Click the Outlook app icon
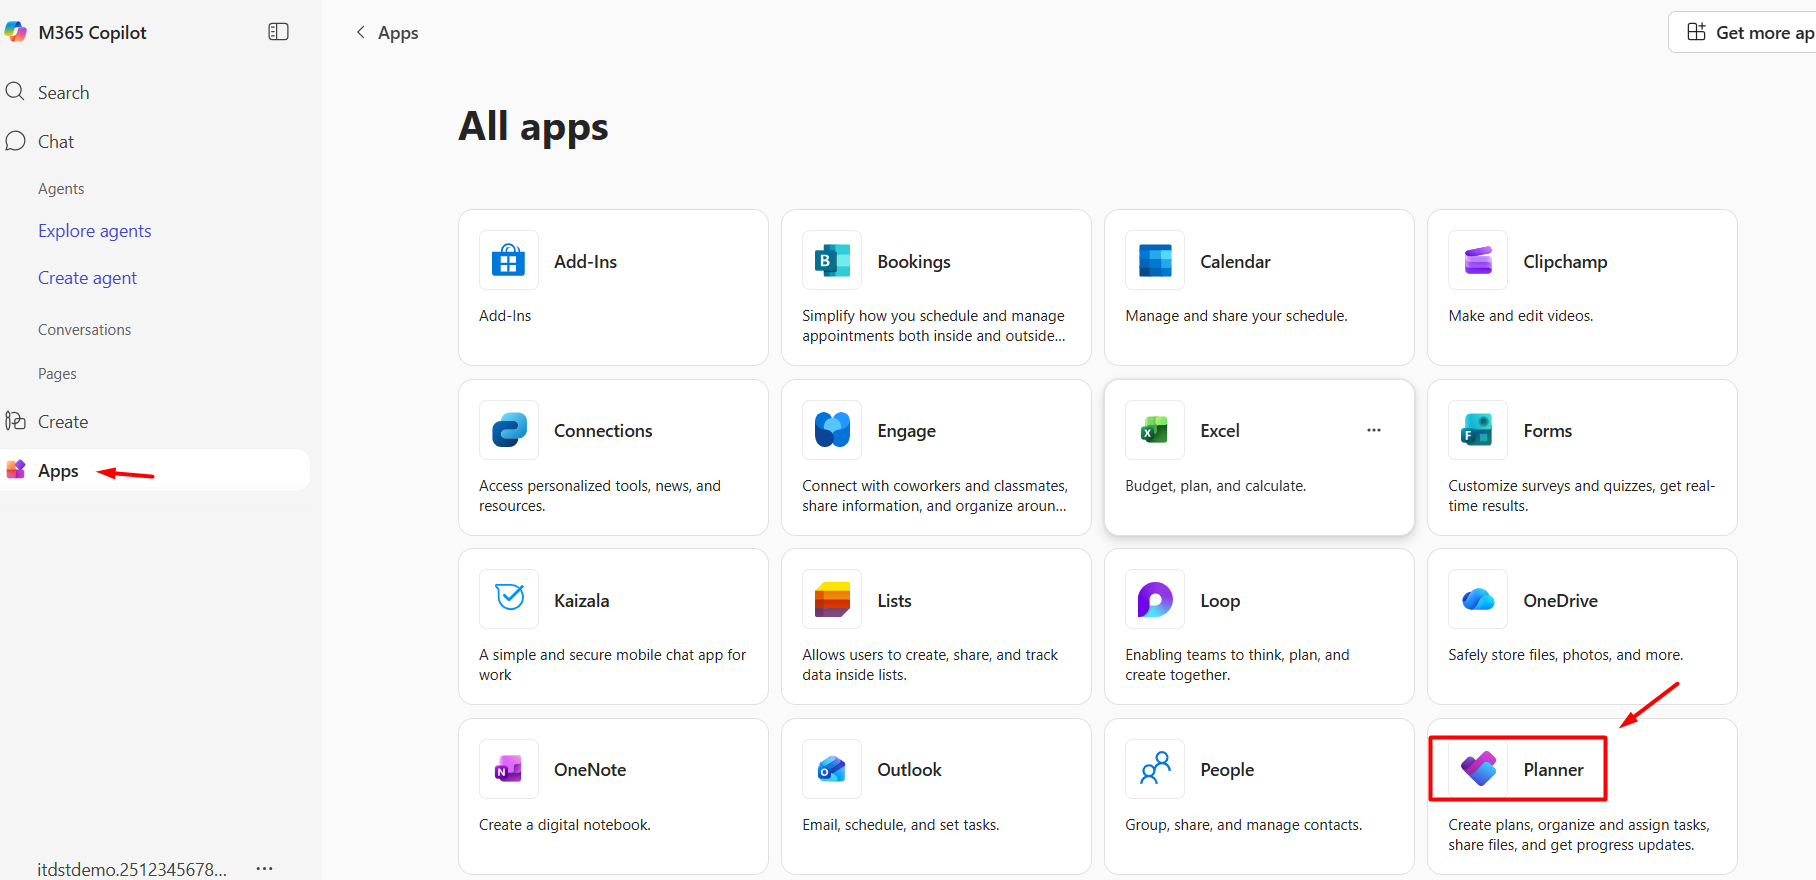Viewport: 1816px width, 880px height. (831, 769)
